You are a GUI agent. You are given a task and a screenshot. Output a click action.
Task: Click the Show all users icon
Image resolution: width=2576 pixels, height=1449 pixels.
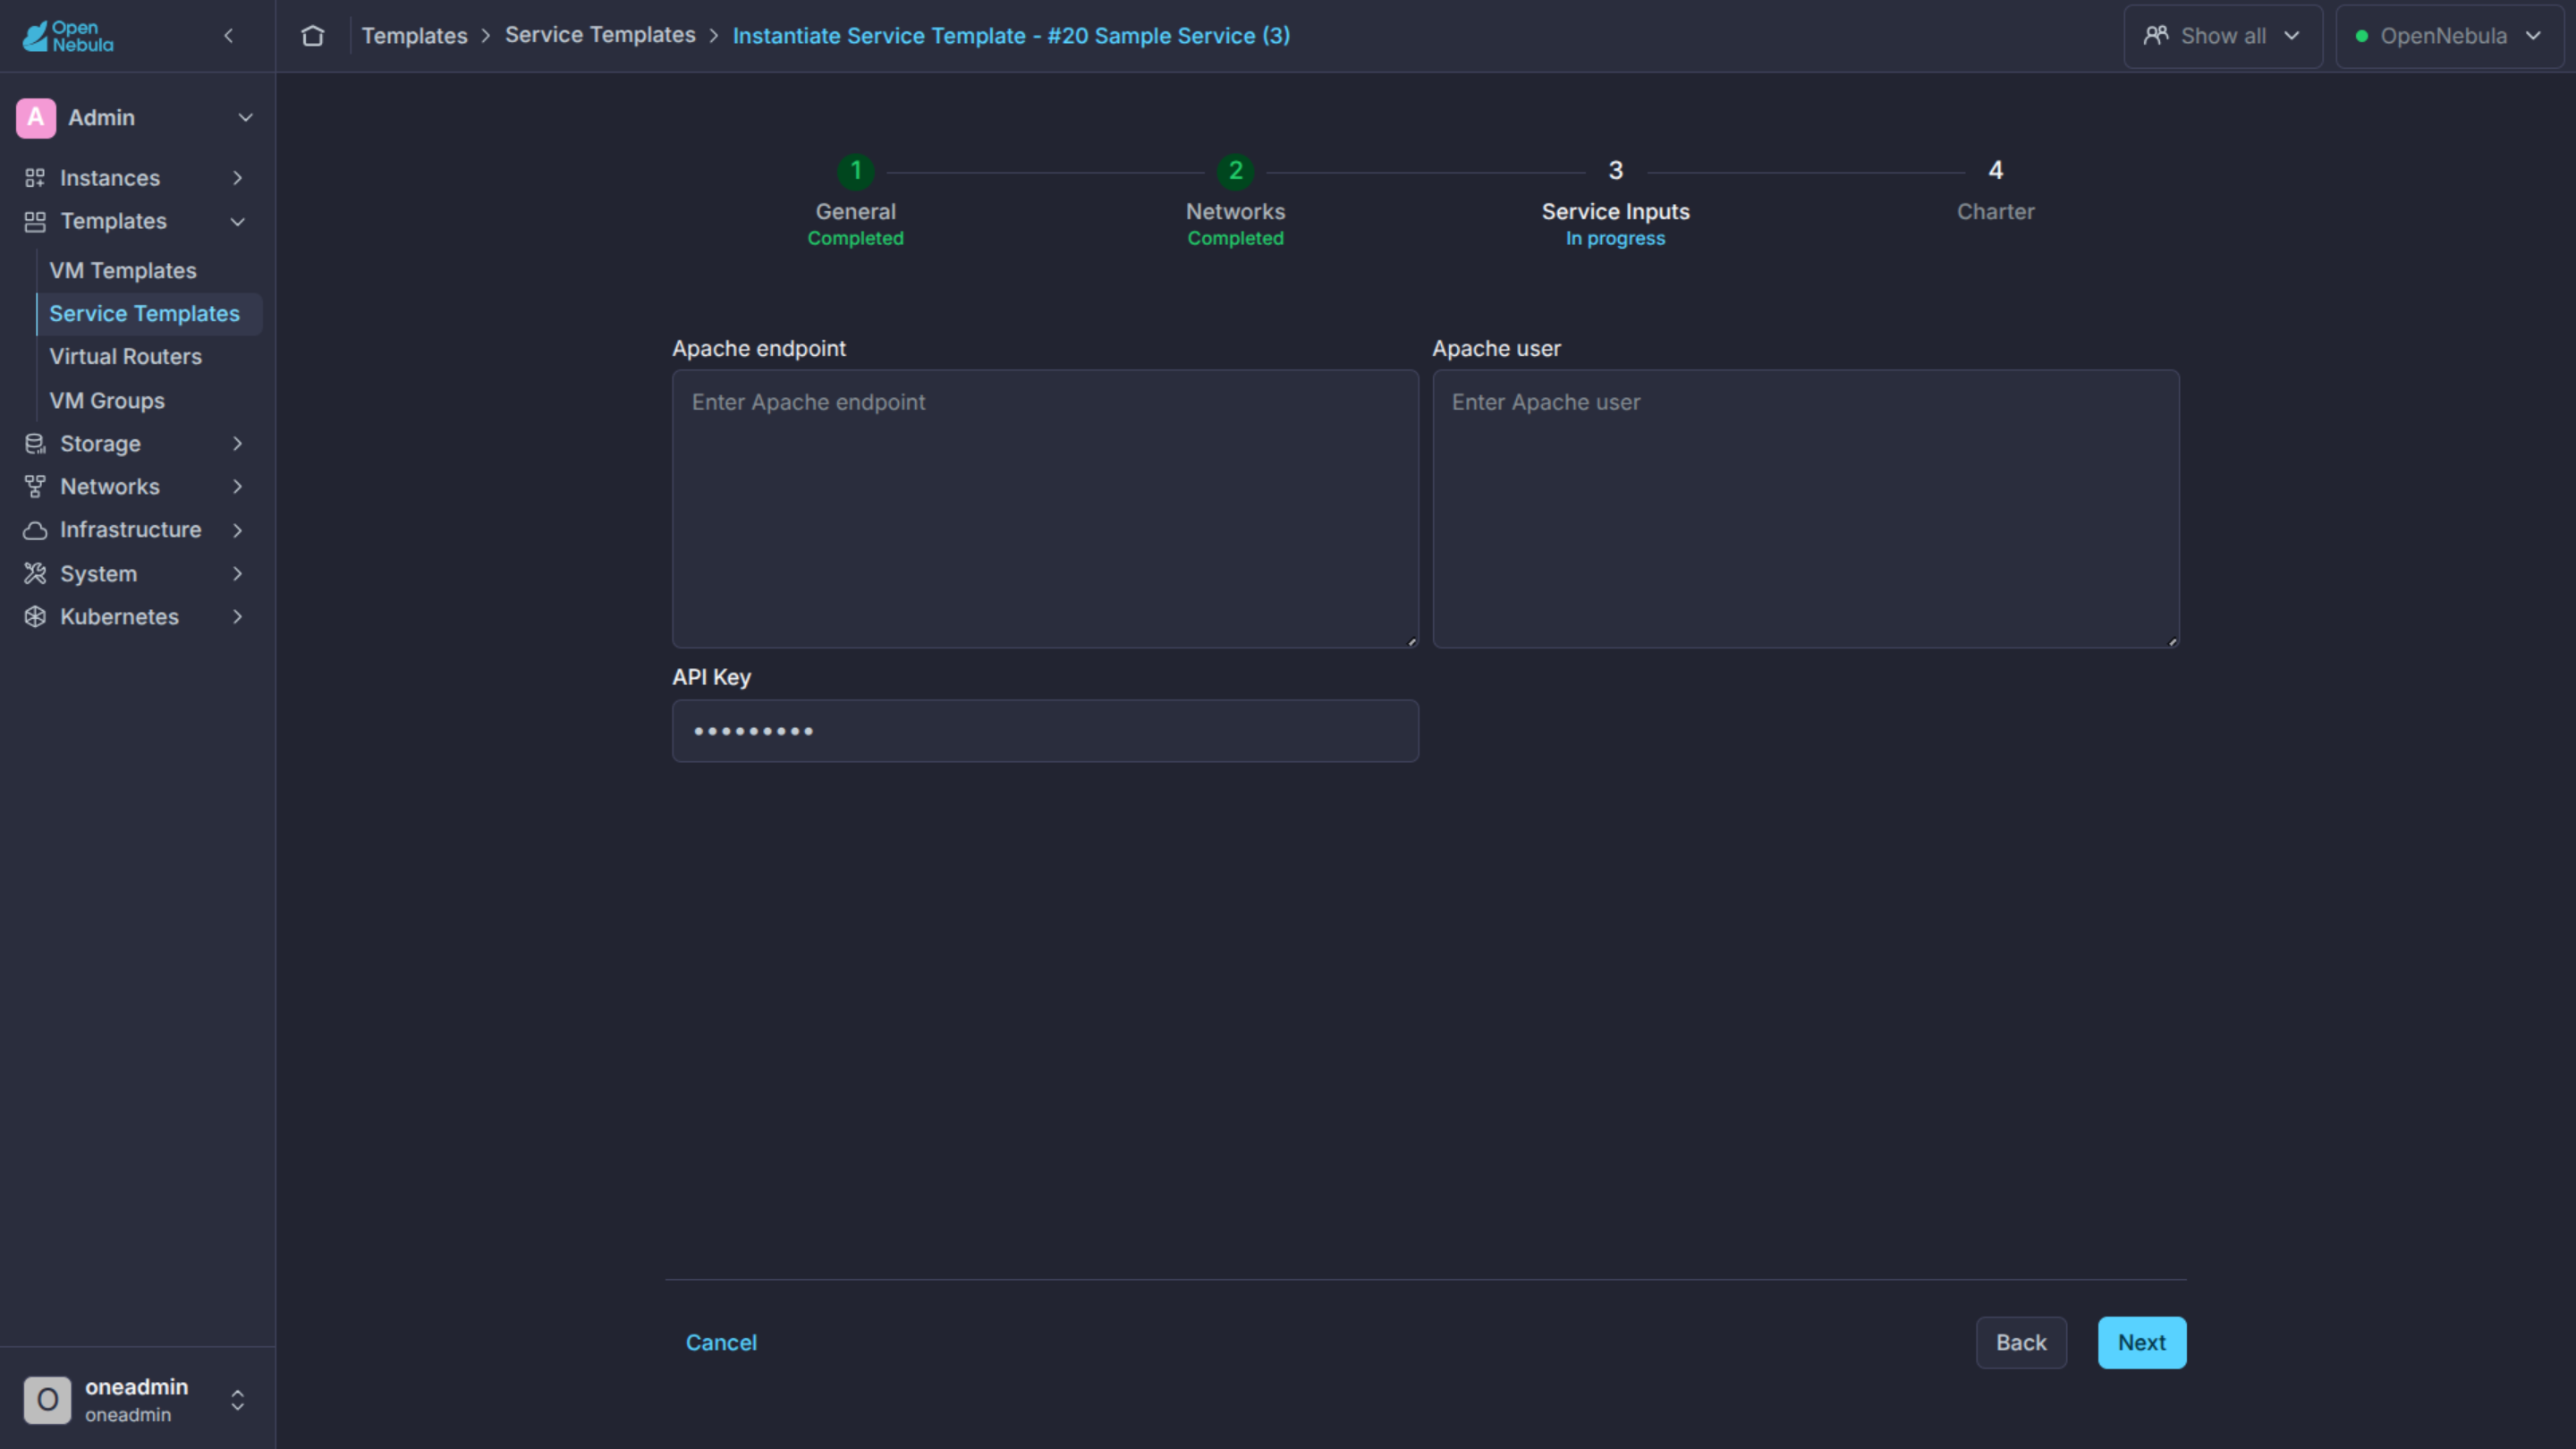[2155, 36]
